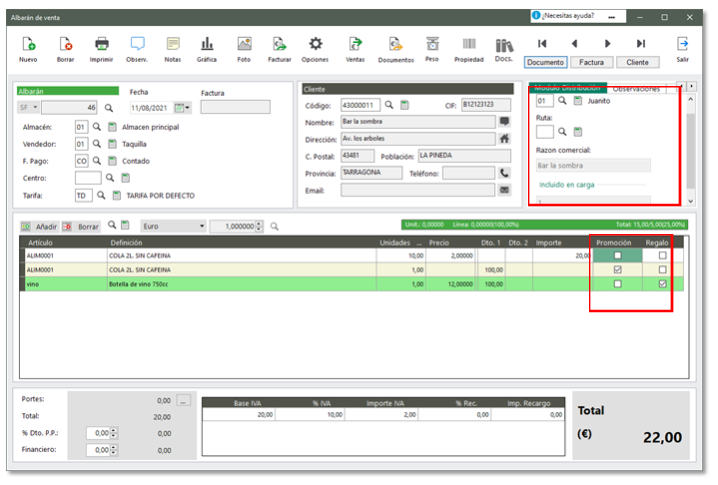The height and width of the screenshot is (485, 718).
Task: Click the distribution panel scroll down arrow
Action: point(691,201)
